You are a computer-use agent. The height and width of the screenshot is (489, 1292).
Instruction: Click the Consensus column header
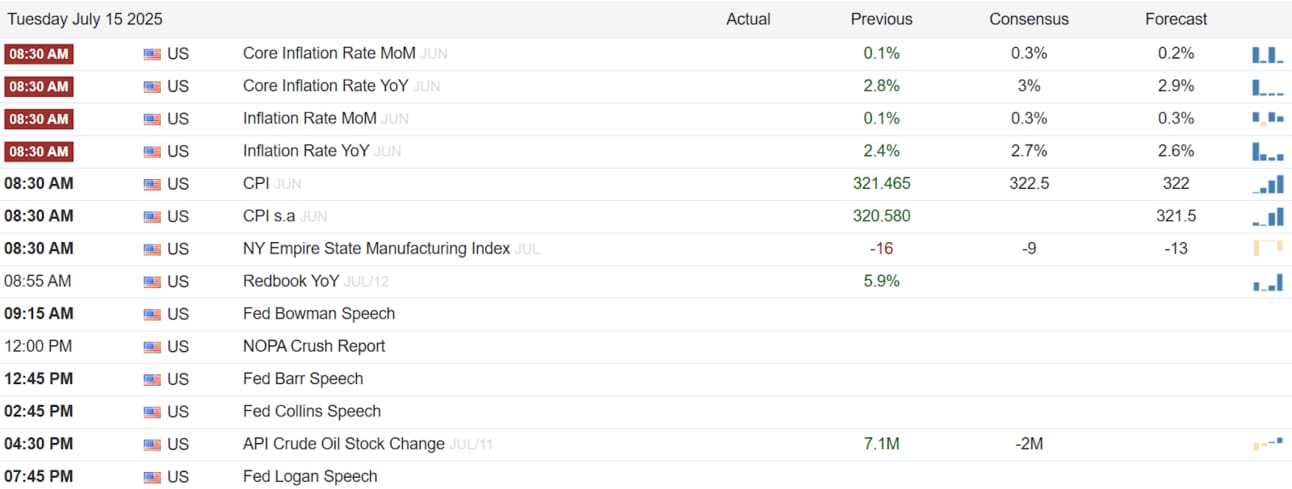(1029, 19)
